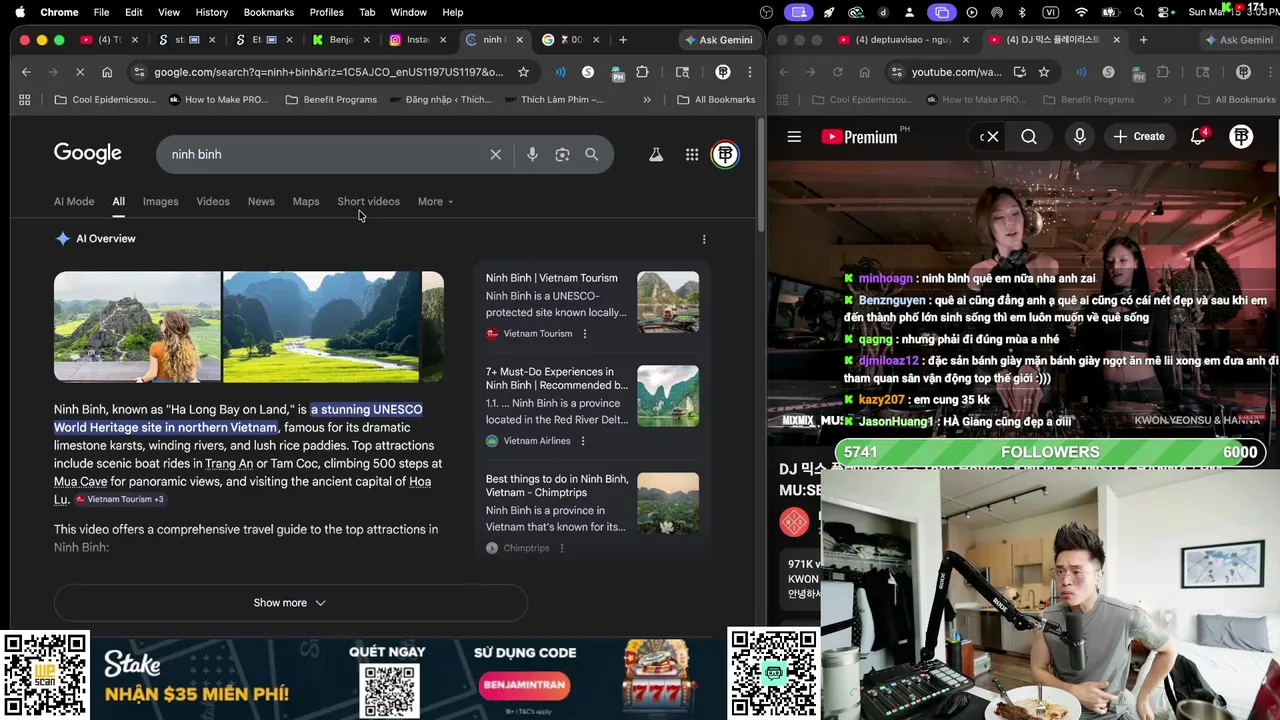Switch to News results tab
This screenshot has width=1280, height=720.
pyautogui.click(x=261, y=201)
